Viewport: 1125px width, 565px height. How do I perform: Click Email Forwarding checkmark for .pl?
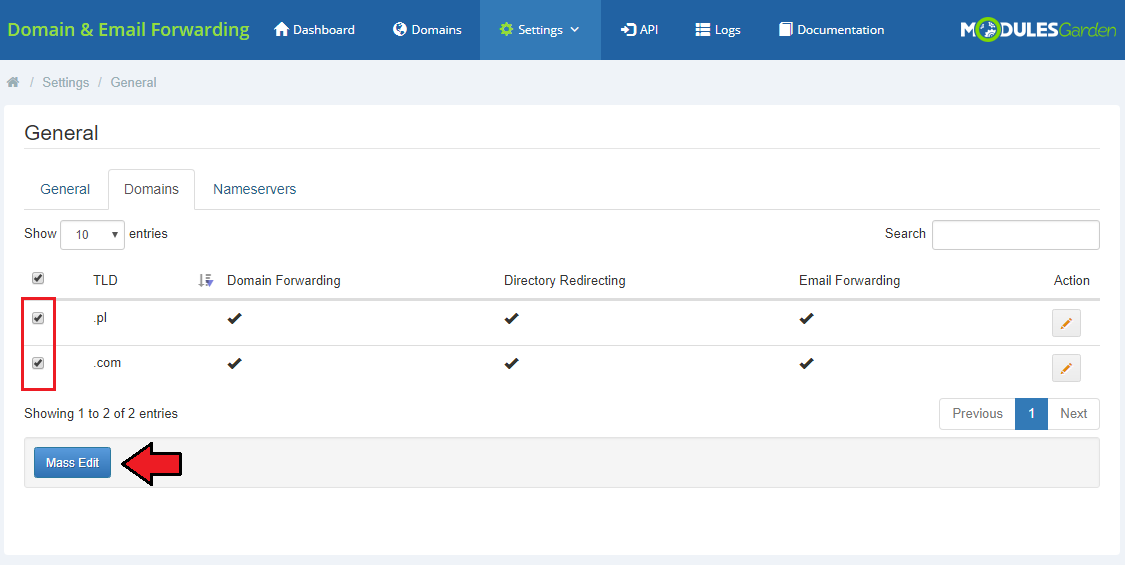(x=806, y=319)
